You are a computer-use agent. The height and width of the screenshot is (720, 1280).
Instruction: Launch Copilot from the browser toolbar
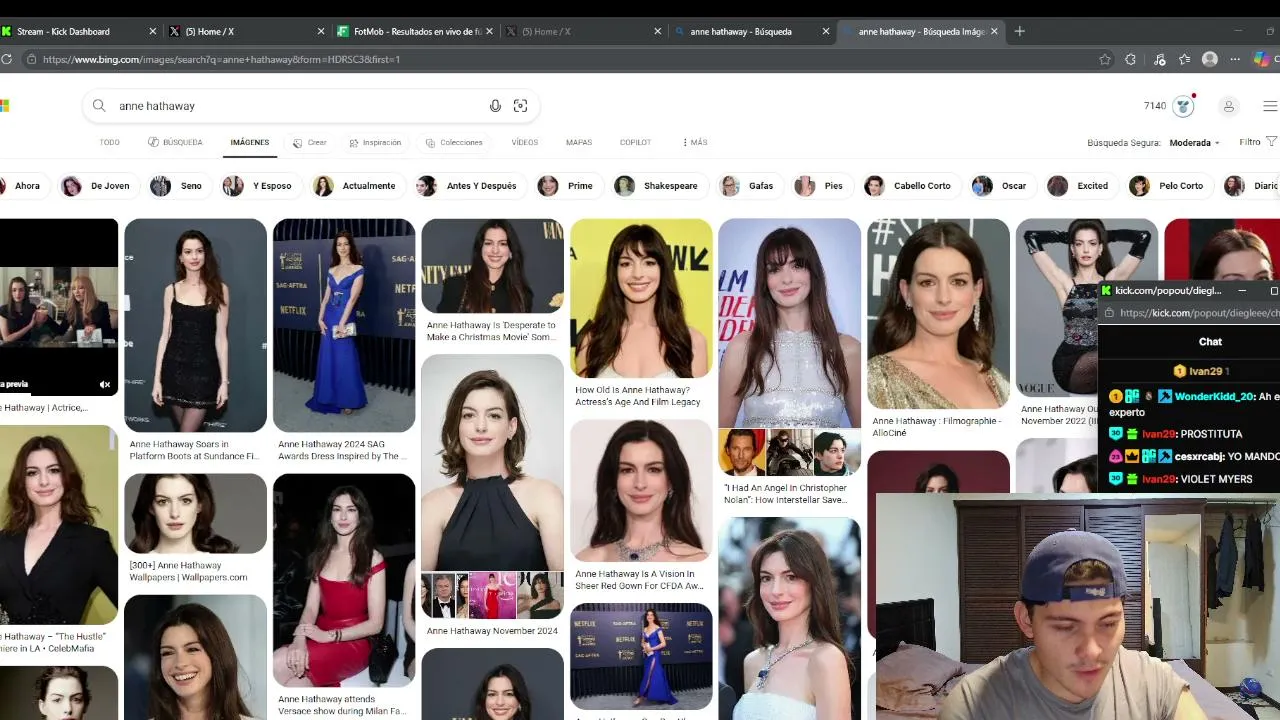point(1261,59)
